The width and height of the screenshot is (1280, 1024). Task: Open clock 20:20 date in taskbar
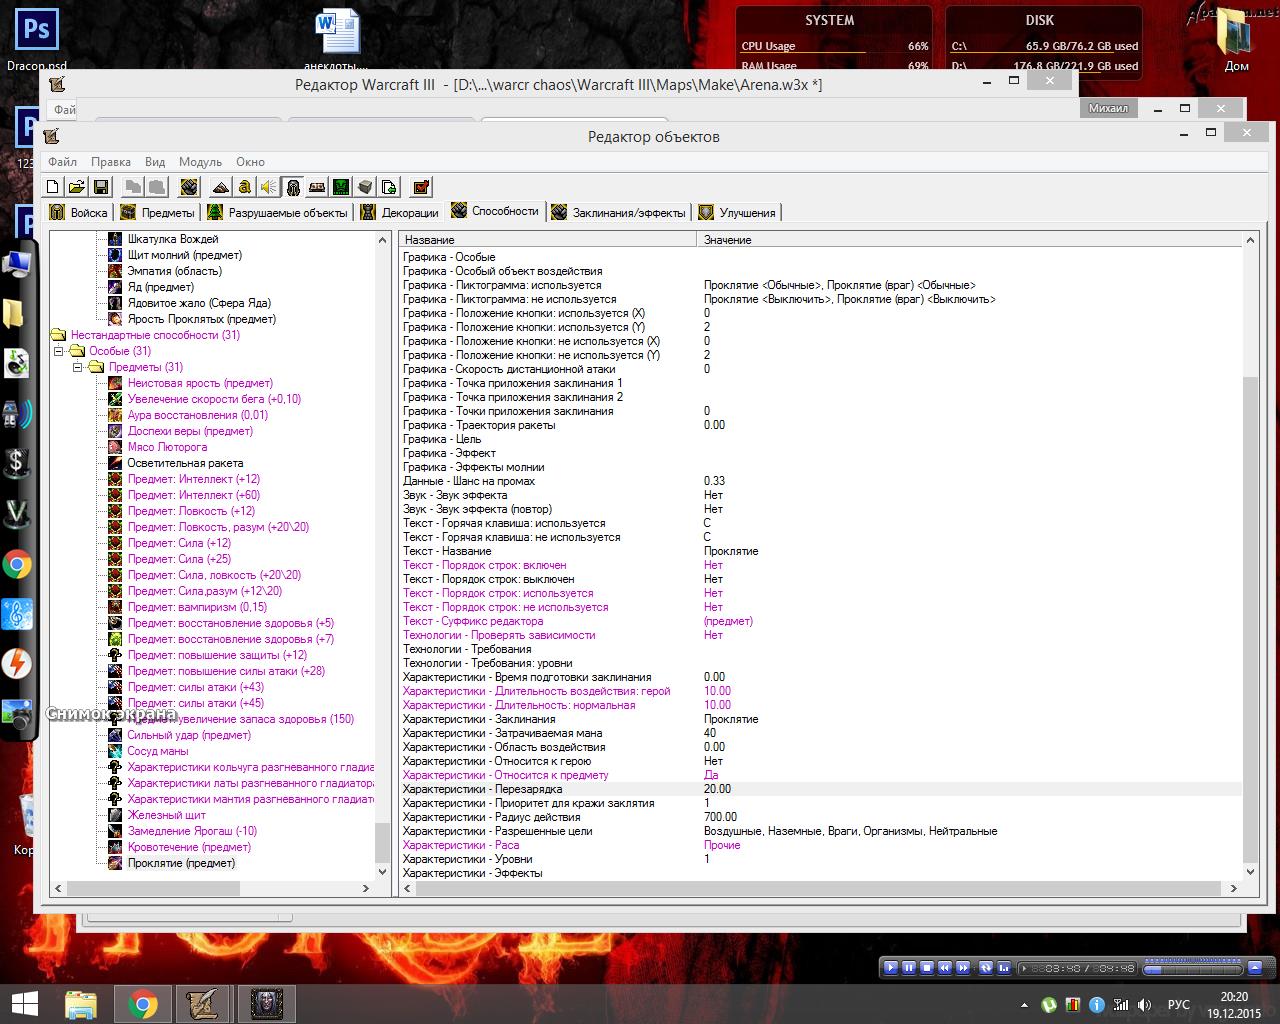pos(1234,1004)
